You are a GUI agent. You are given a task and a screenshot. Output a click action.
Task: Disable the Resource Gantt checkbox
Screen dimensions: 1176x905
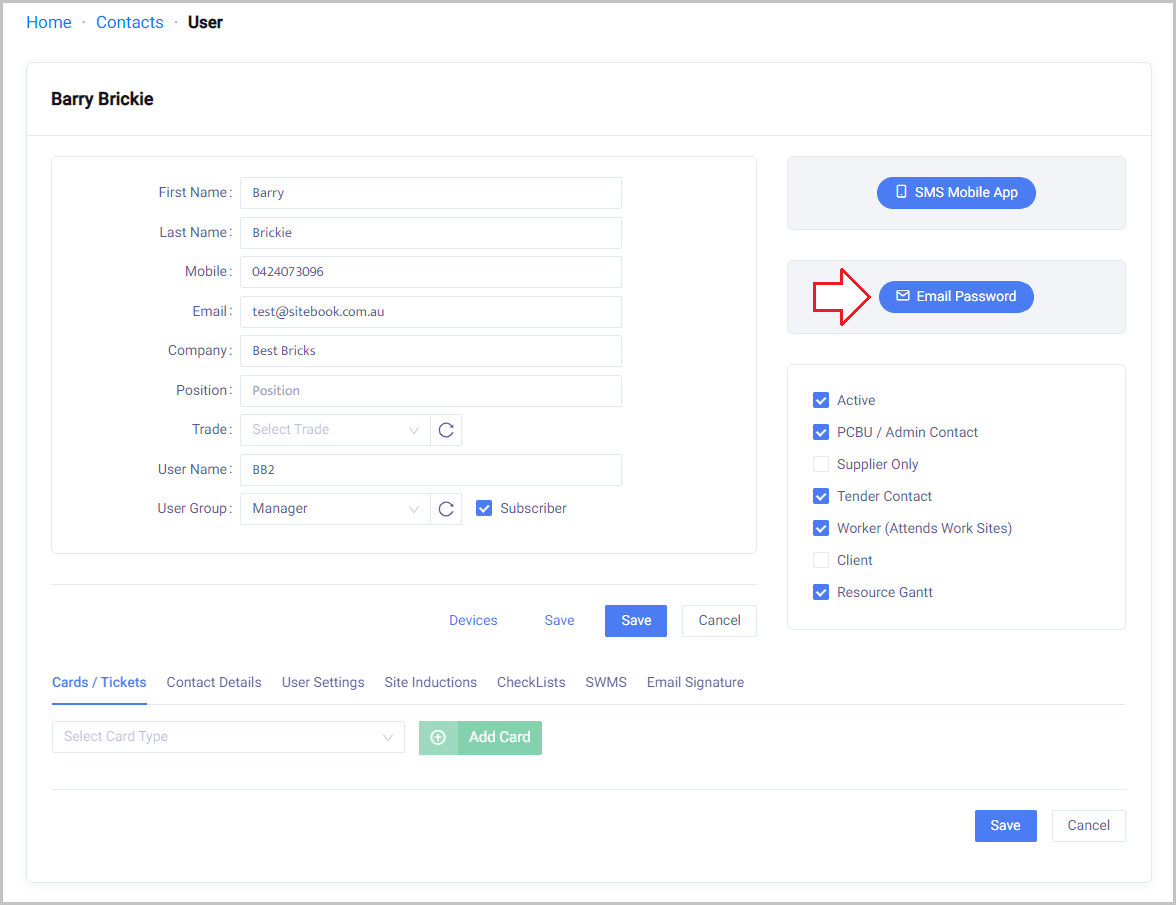click(821, 592)
